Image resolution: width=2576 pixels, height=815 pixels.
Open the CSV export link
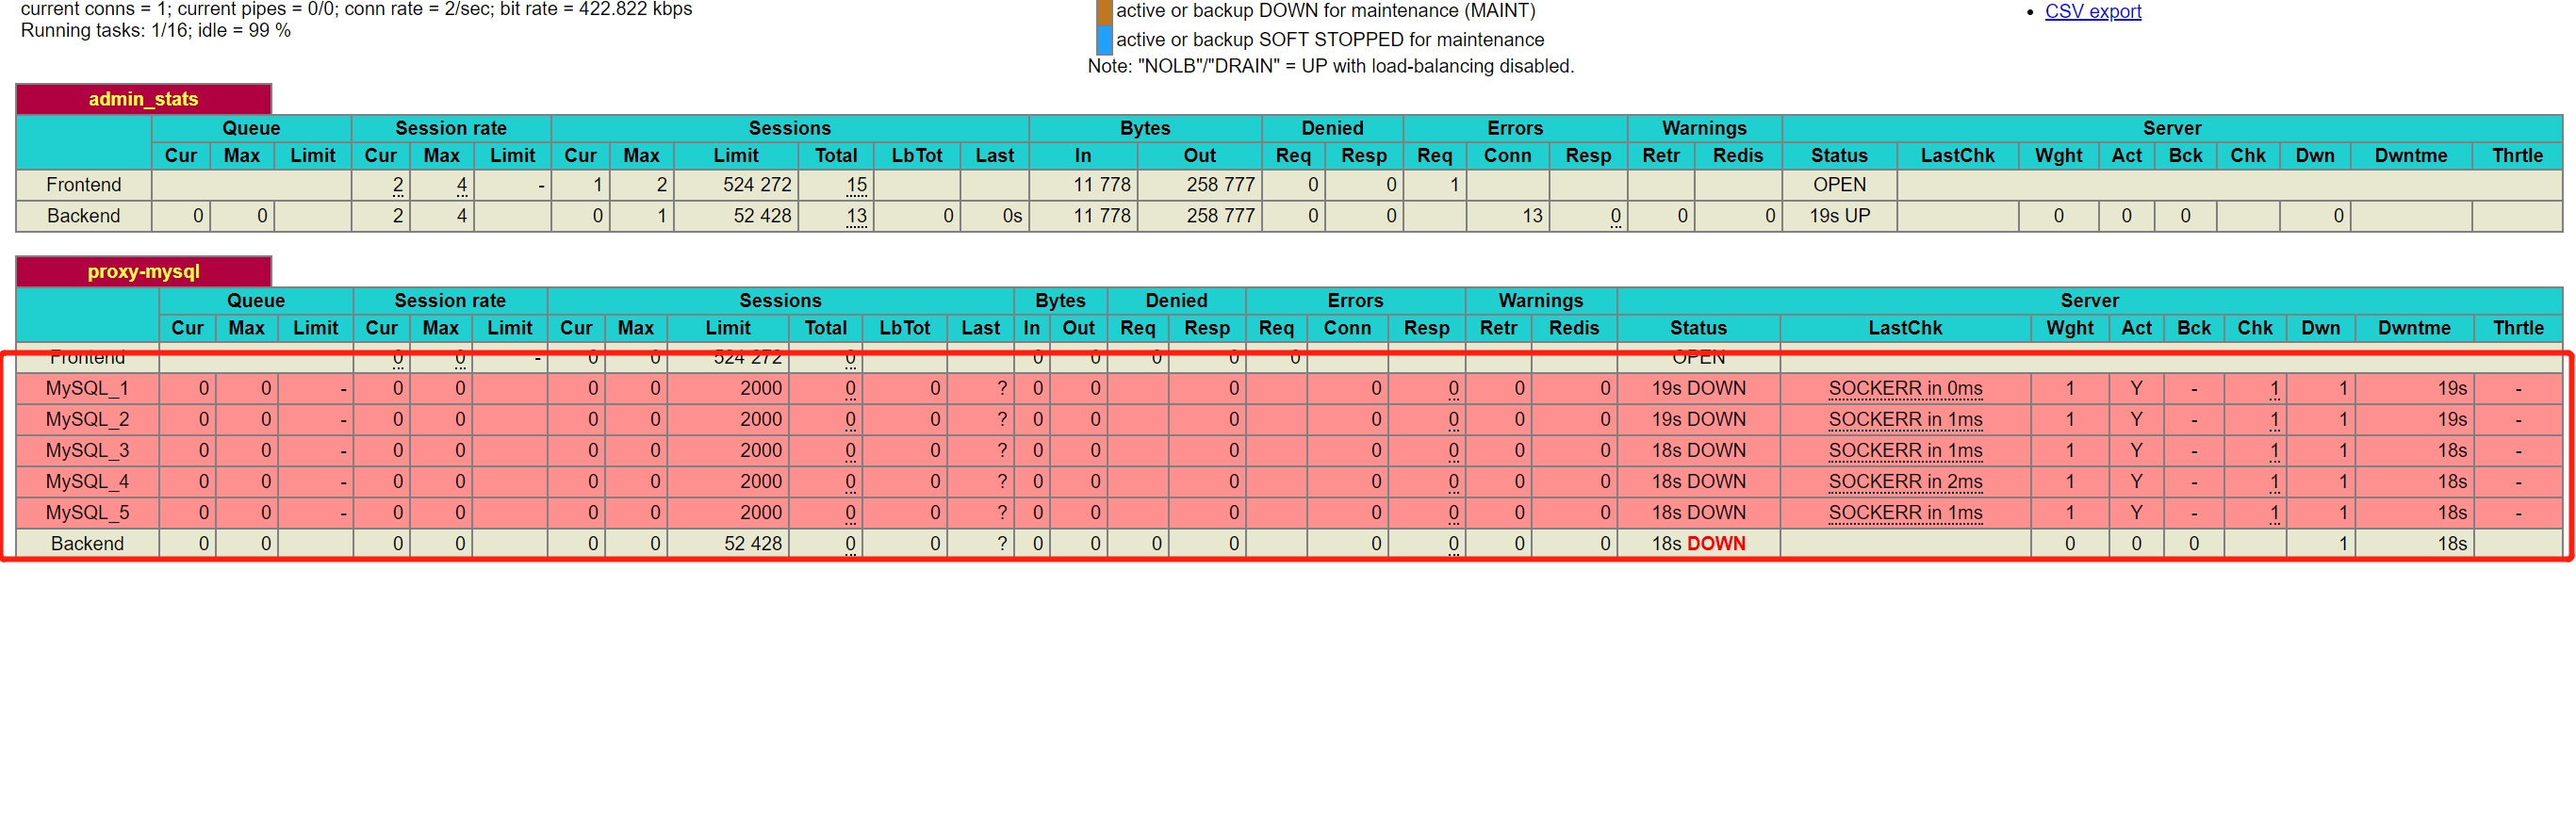[x=2092, y=11]
